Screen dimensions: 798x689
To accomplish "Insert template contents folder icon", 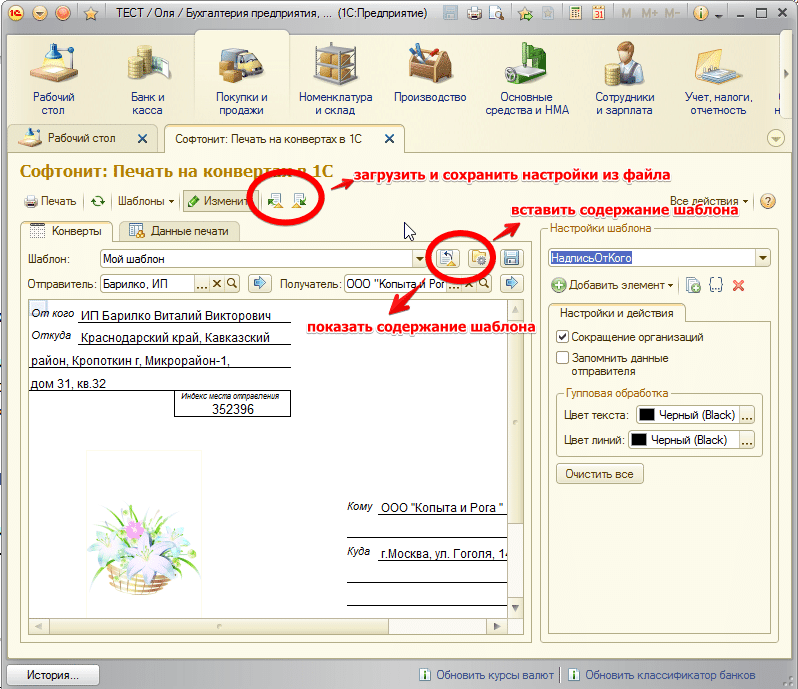I will pos(479,259).
